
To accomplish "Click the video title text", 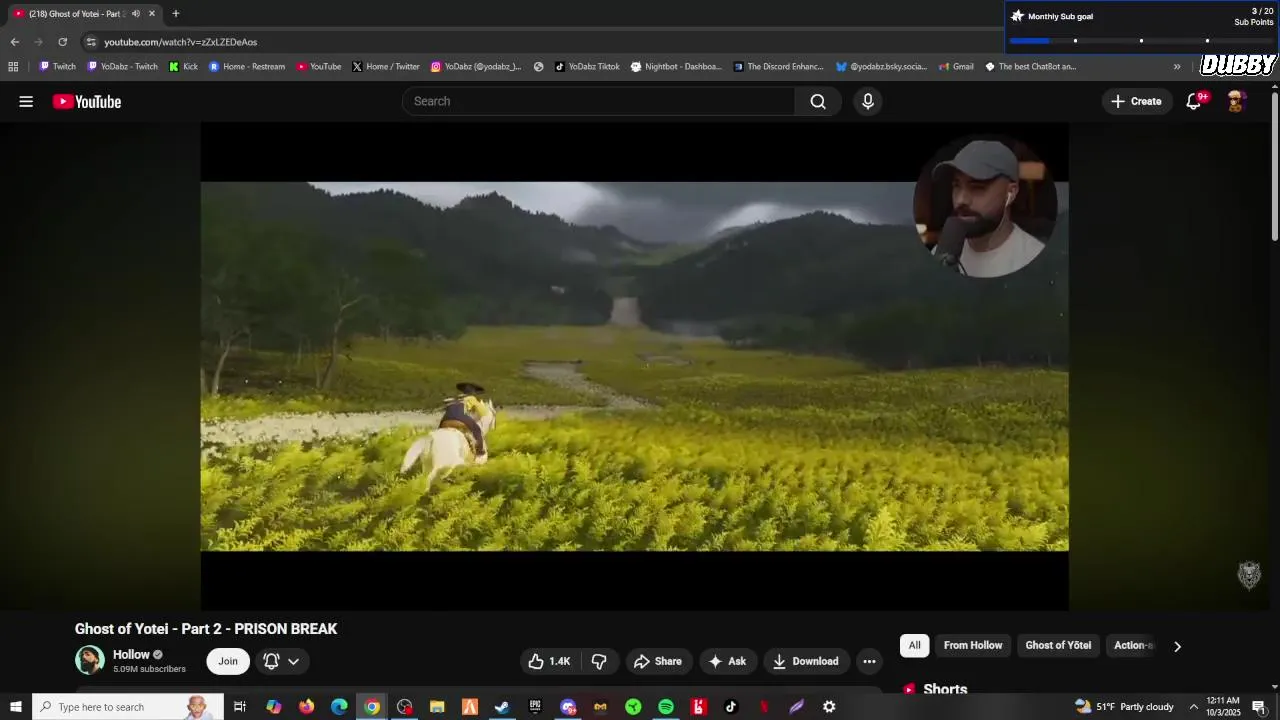I will coord(206,629).
